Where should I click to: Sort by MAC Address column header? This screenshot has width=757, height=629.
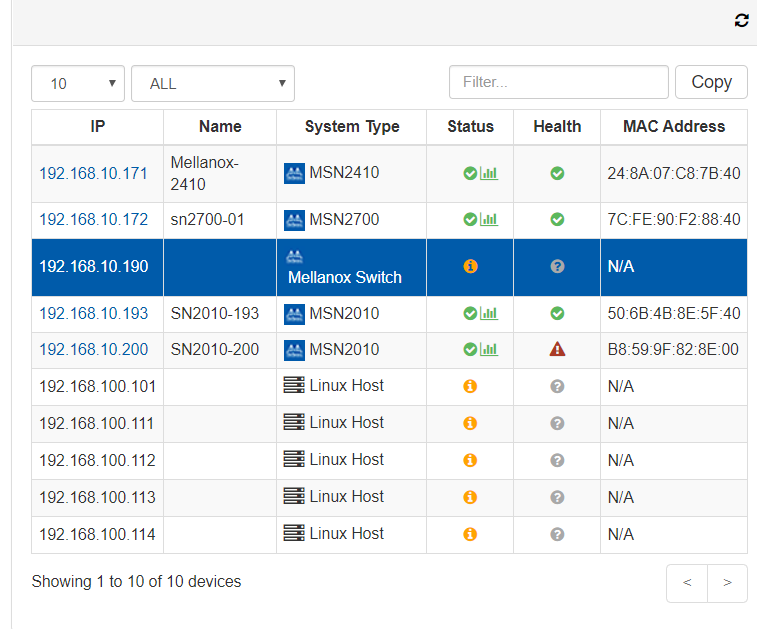674,126
